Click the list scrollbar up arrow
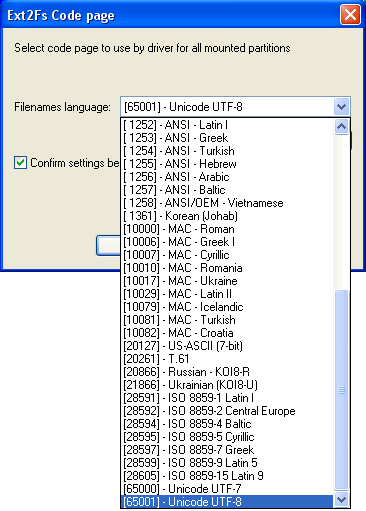Screen dimensions: 366x511 341,127
